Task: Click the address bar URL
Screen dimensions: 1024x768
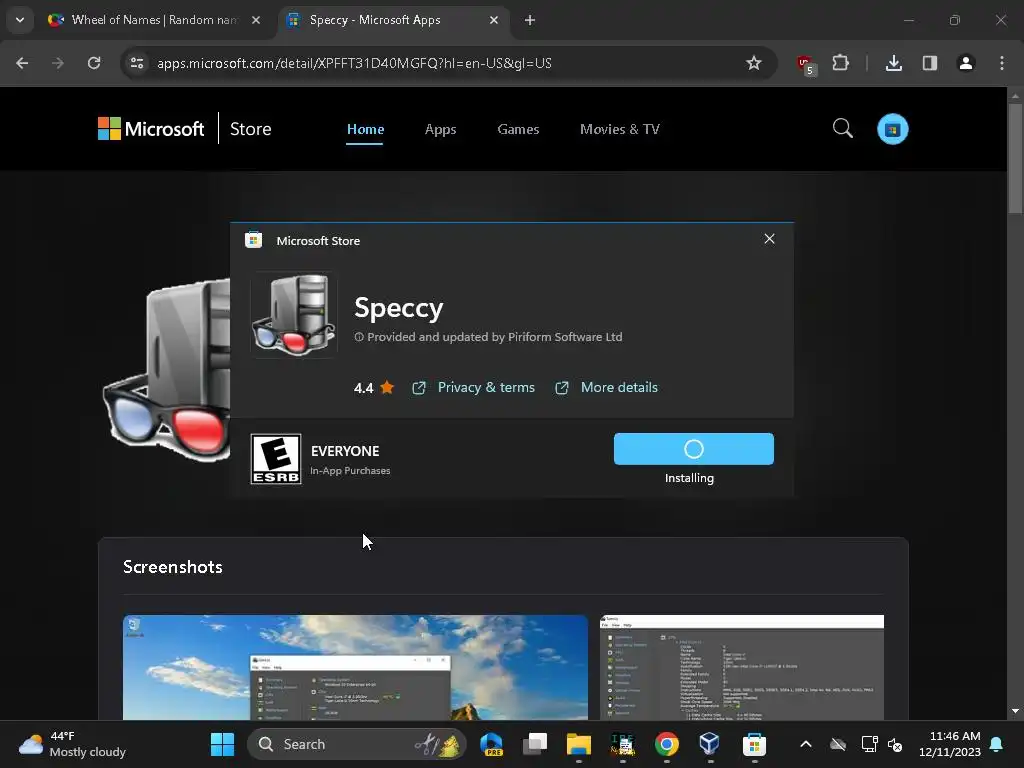Action: click(354, 63)
